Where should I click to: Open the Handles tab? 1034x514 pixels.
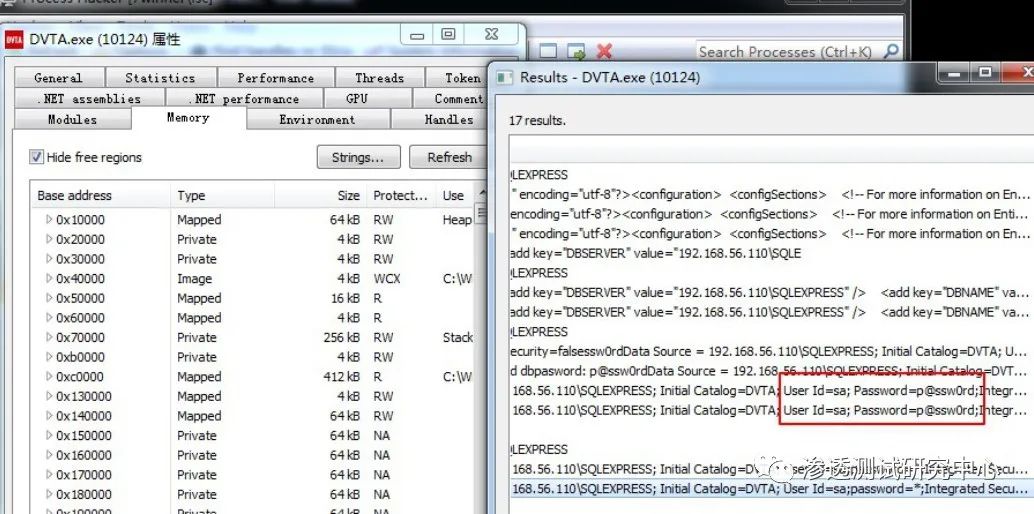coord(441,119)
